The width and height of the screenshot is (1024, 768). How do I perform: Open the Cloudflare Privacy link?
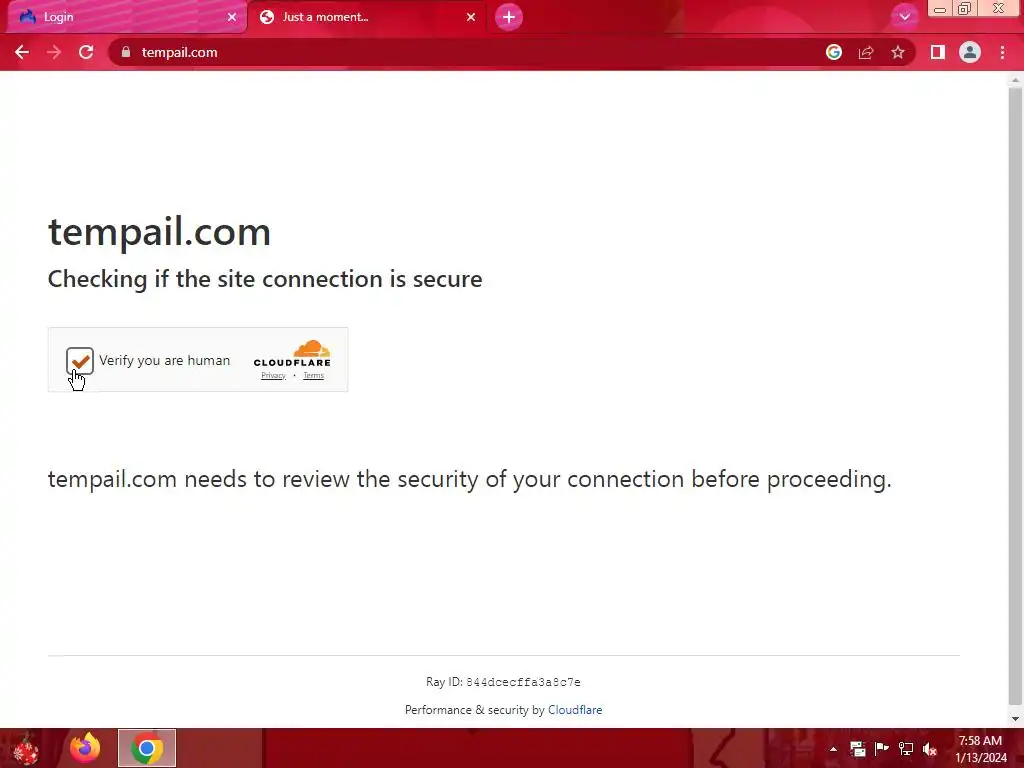(x=273, y=376)
